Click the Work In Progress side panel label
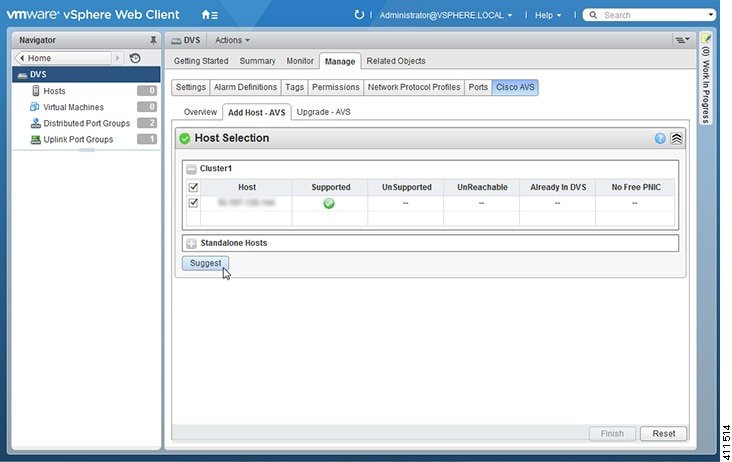732x462 pixels. [x=706, y=84]
